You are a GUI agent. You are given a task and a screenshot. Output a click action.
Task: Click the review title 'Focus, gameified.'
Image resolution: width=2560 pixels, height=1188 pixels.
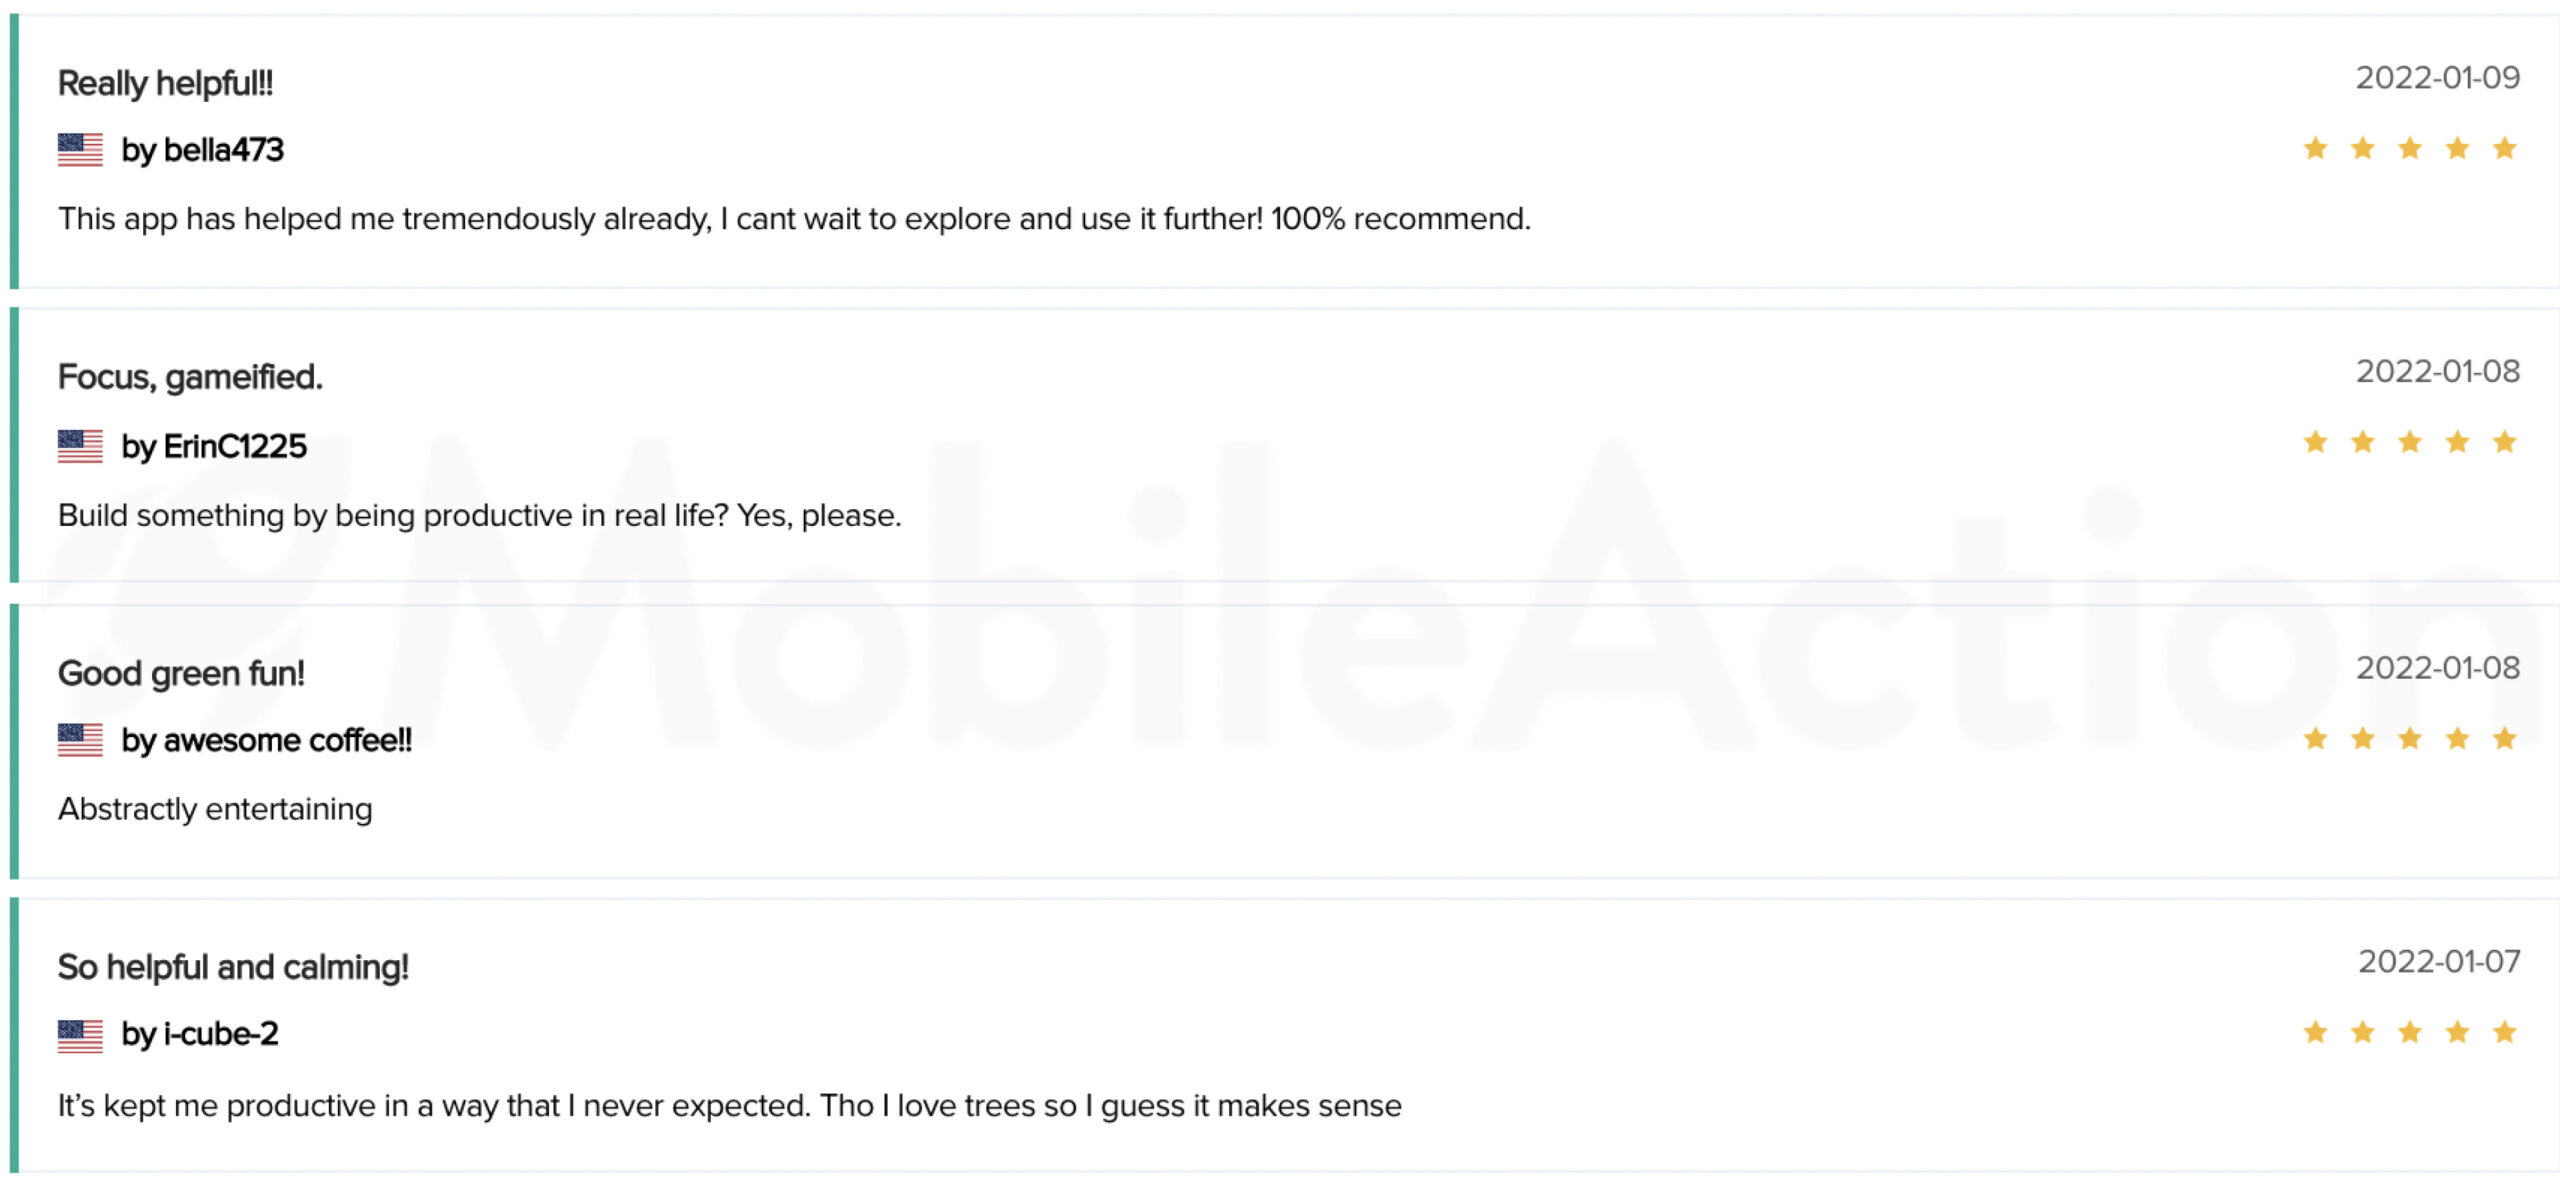(x=190, y=377)
